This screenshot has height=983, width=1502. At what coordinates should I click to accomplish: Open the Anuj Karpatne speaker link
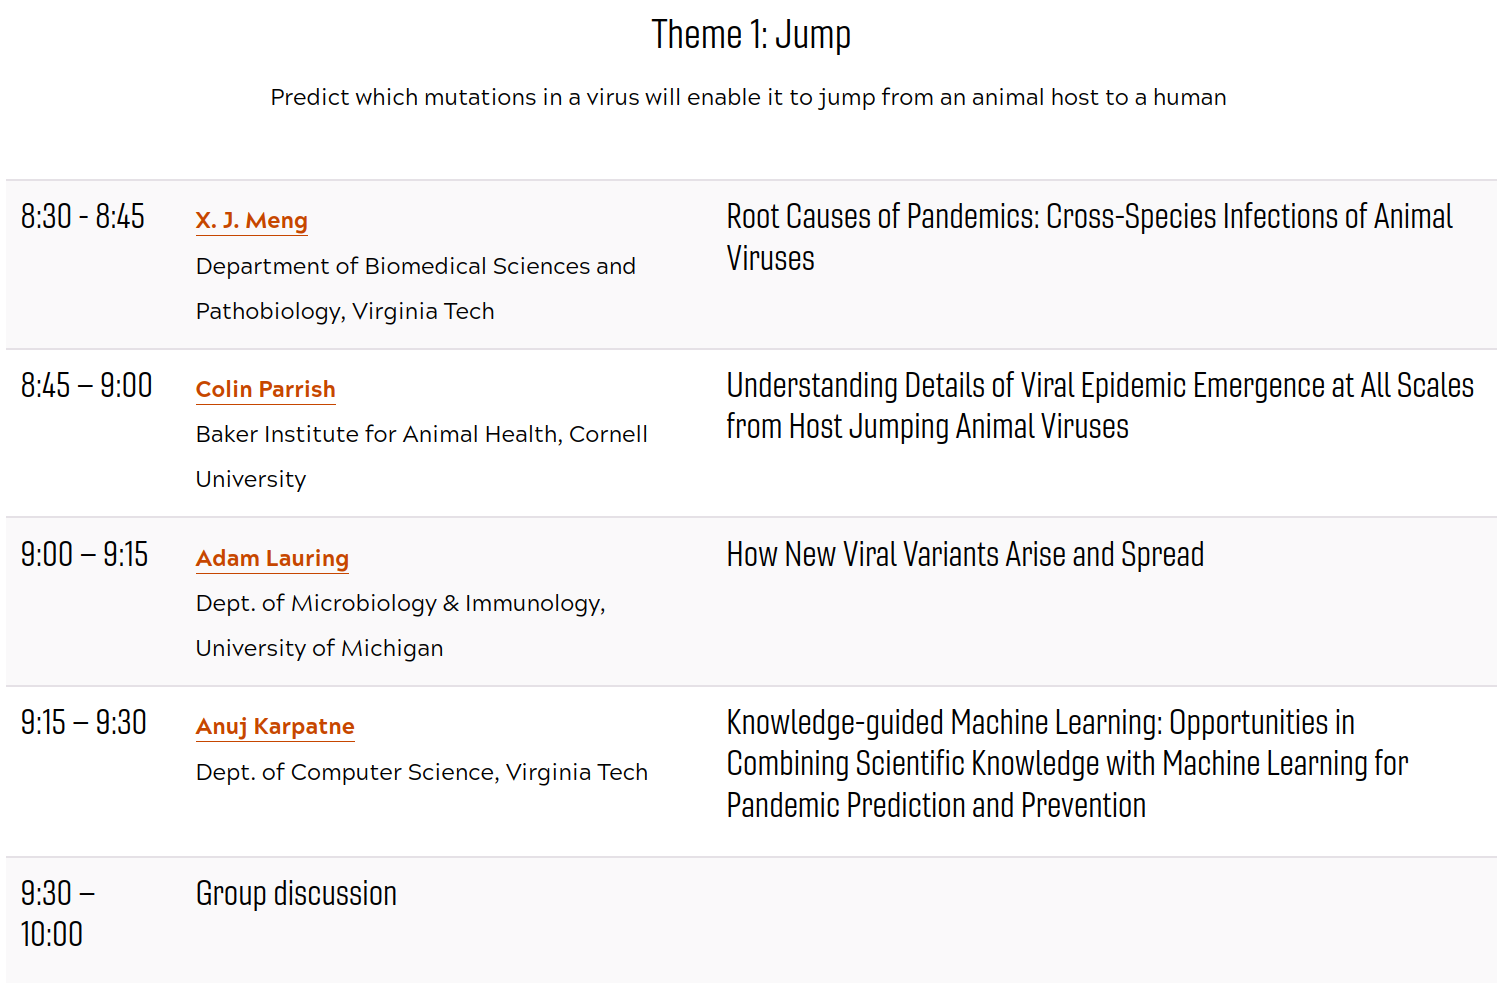pos(275,726)
